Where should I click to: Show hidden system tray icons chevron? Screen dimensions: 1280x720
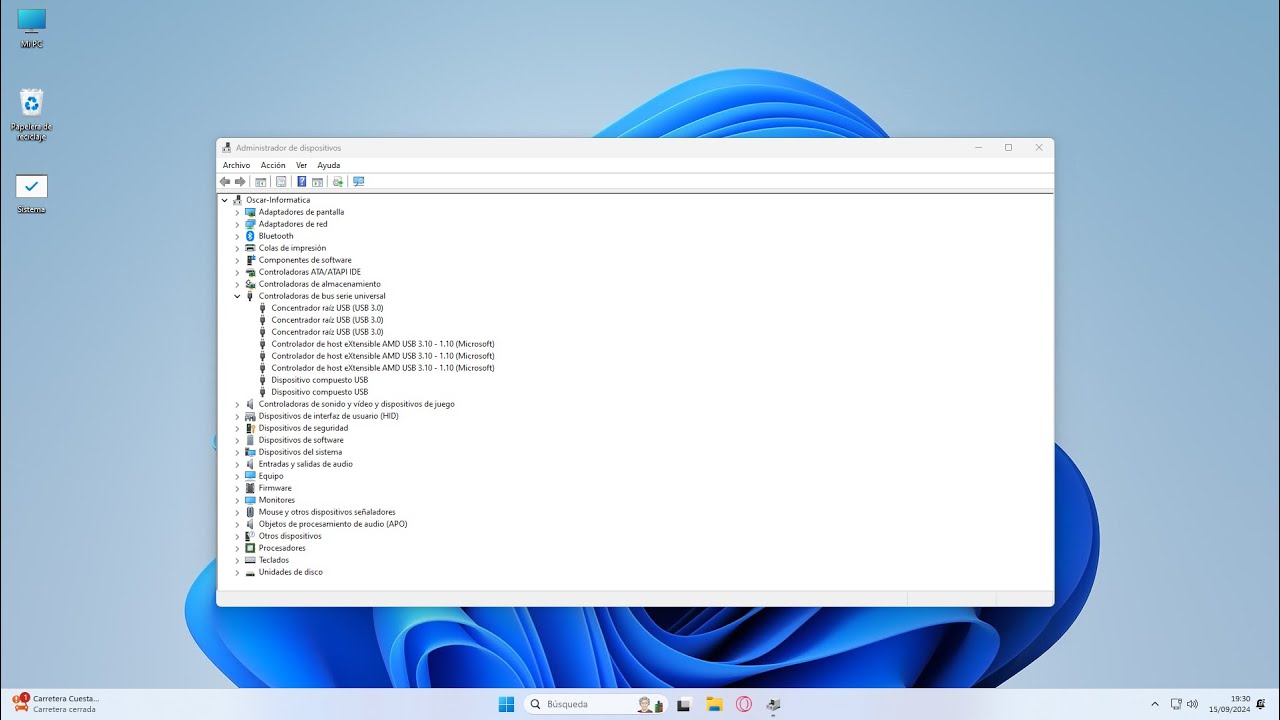1155,704
